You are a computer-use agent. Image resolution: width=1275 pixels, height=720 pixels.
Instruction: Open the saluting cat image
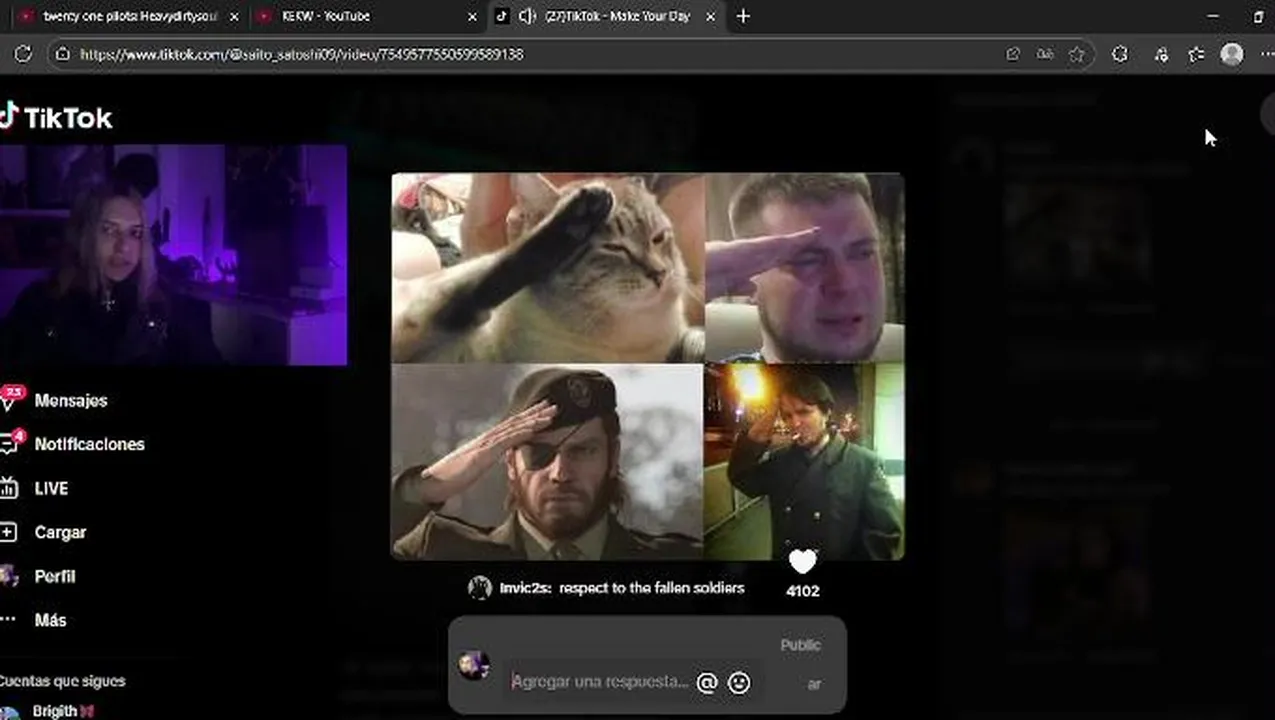548,267
